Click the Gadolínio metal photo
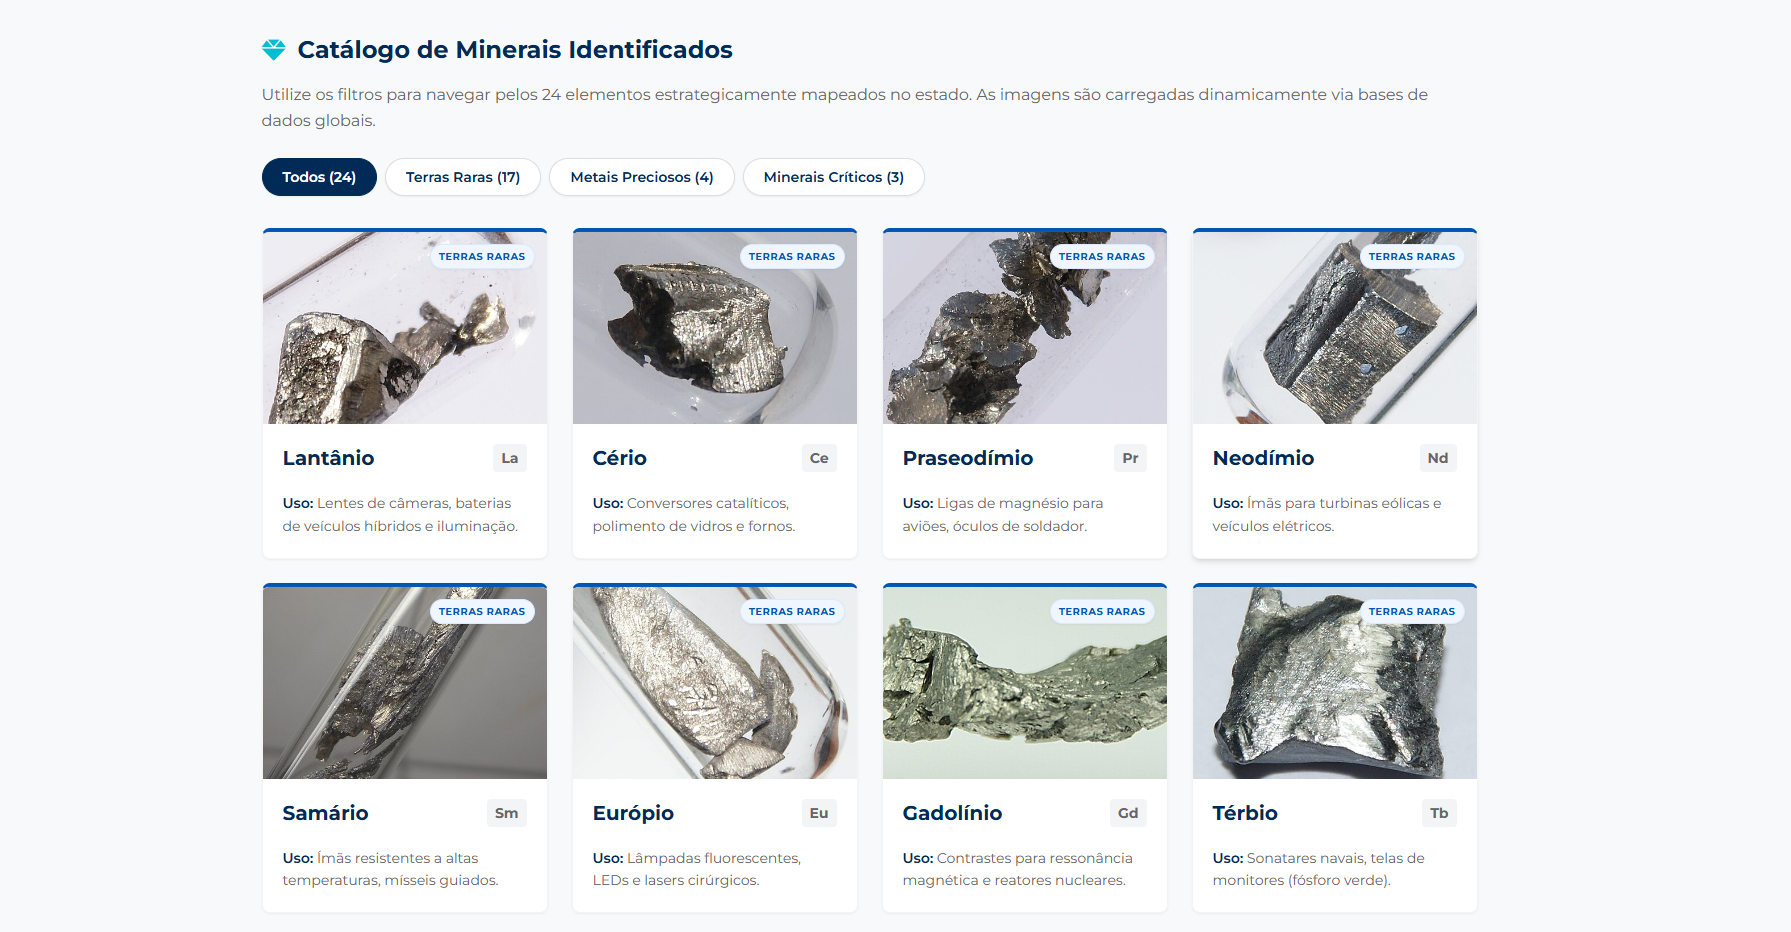 click(x=1025, y=683)
